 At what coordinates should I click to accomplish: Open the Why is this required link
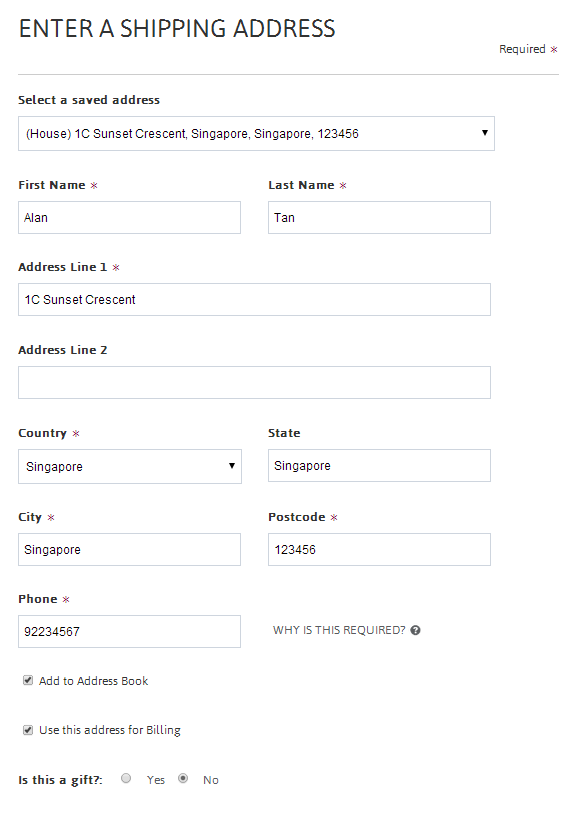339,630
